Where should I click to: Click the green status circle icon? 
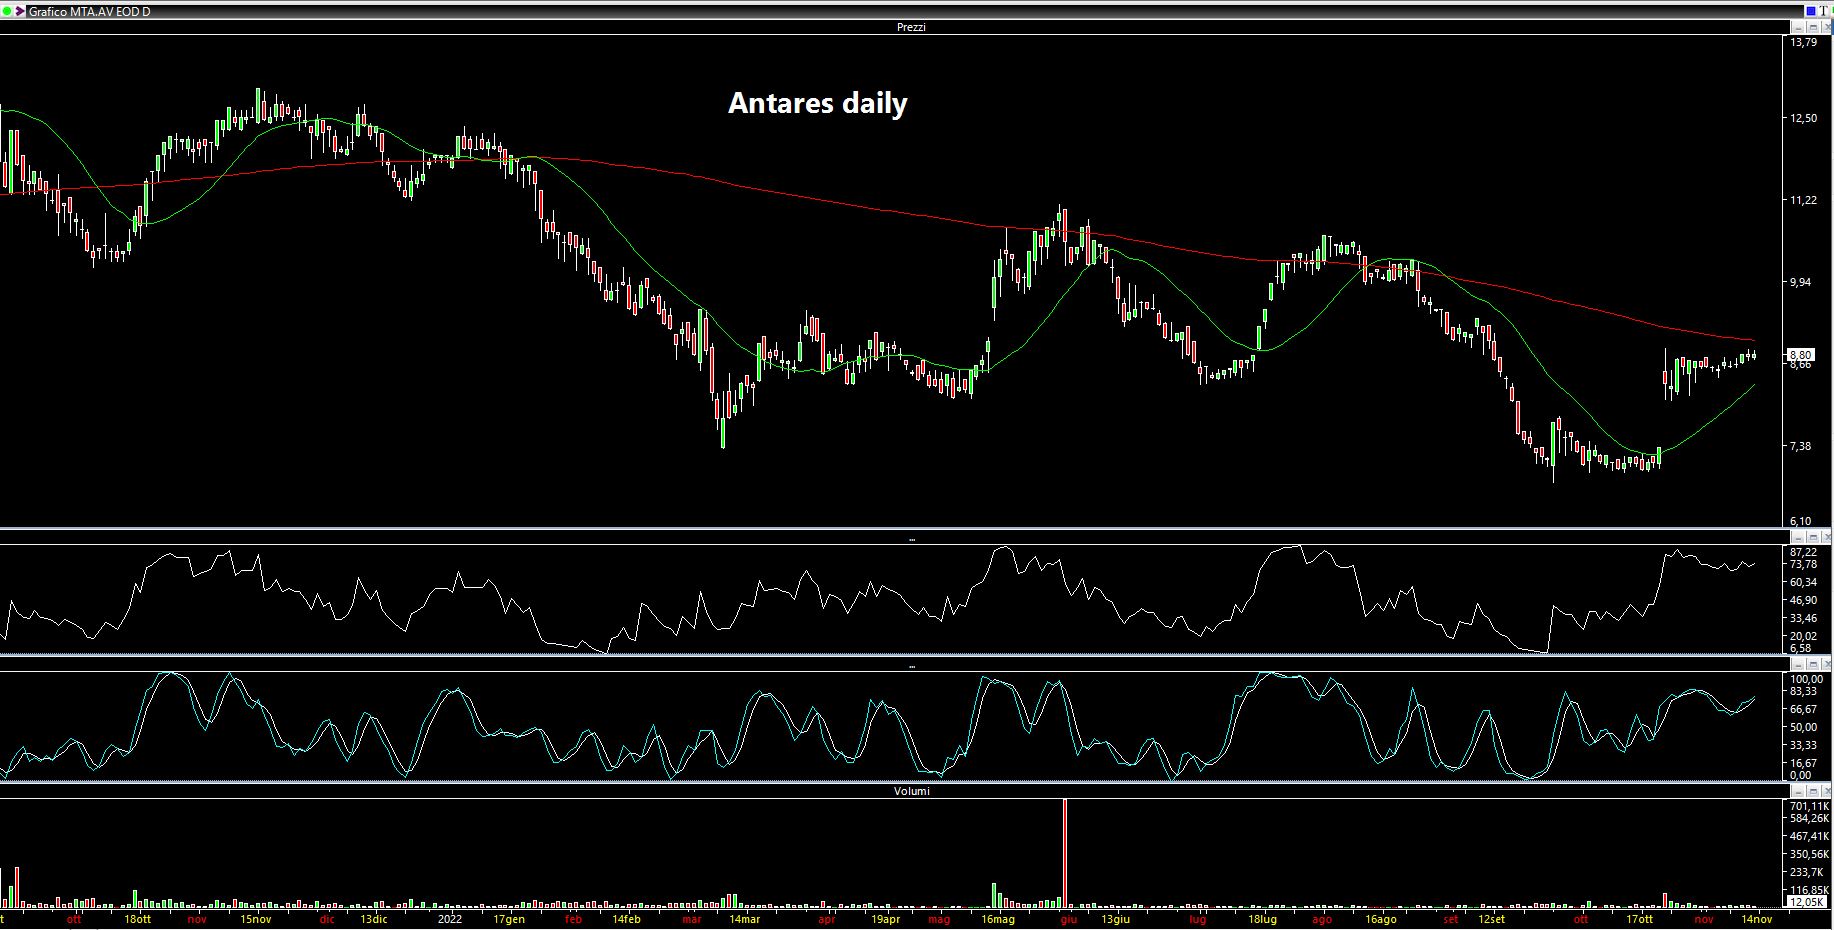[x=6, y=11]
